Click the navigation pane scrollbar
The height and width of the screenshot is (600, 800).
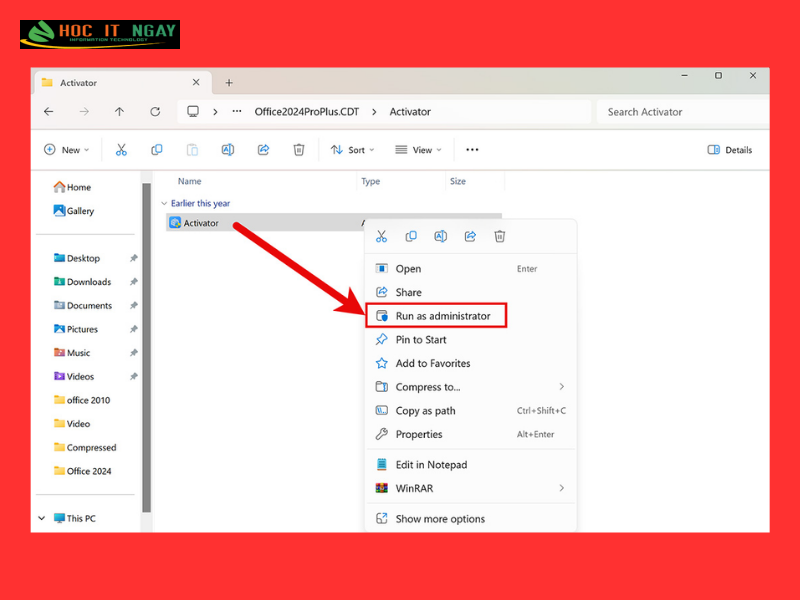coord(146,347)
